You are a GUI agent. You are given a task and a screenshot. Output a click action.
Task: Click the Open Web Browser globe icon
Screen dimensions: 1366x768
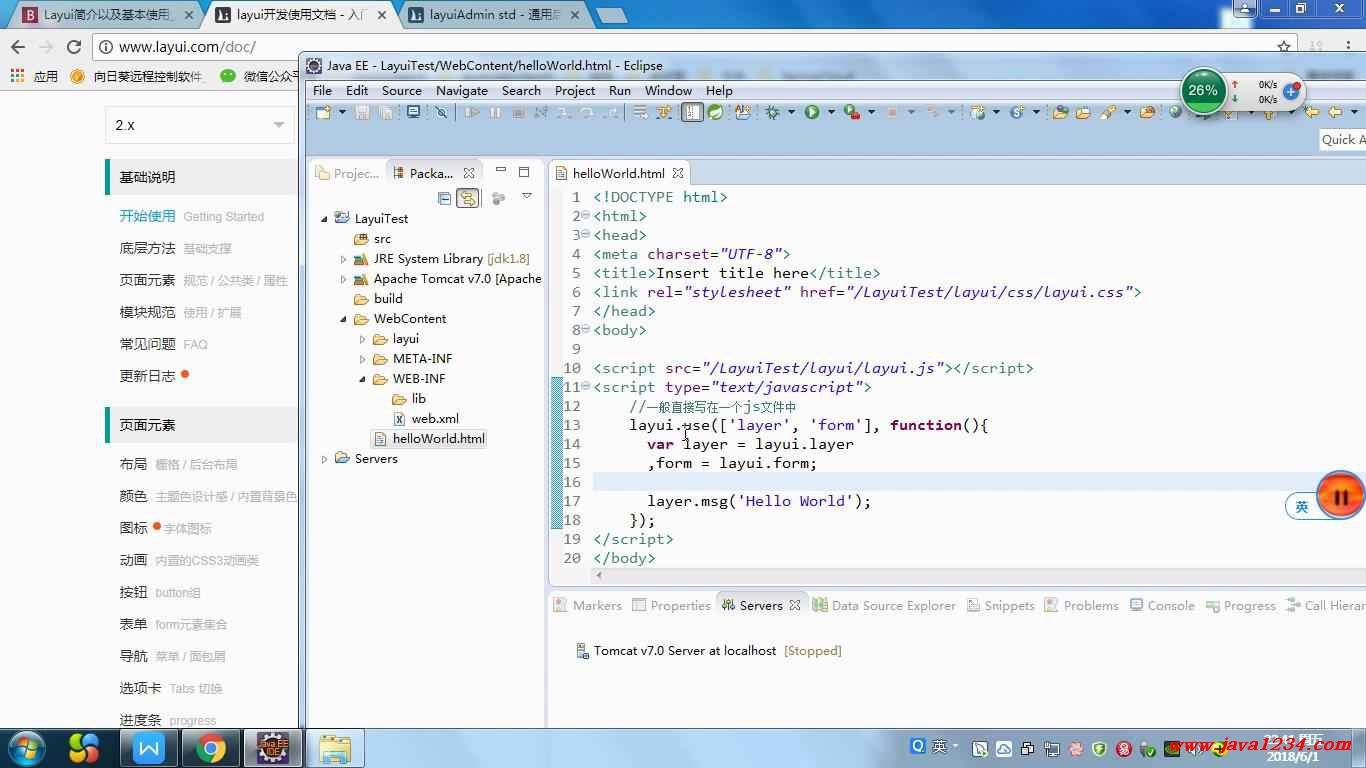click(x=1175, y=112)
